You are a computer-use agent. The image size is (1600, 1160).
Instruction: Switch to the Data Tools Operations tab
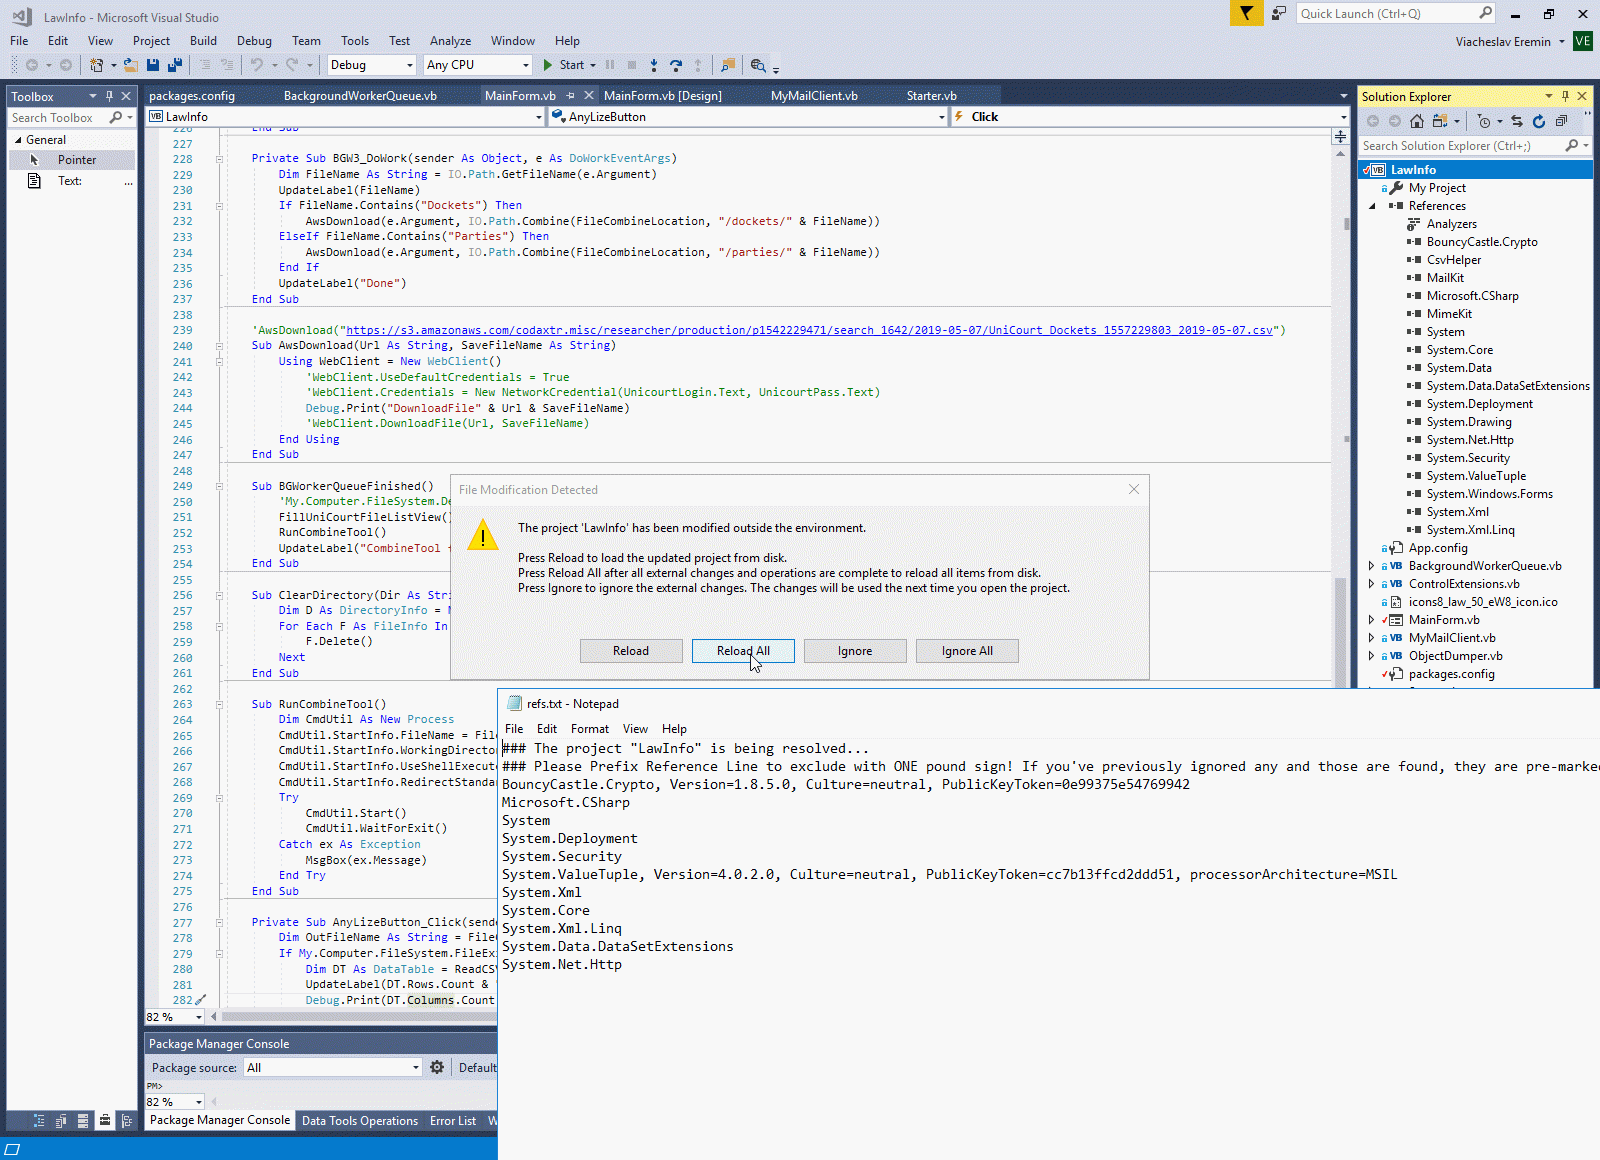tap(360, 1121)
